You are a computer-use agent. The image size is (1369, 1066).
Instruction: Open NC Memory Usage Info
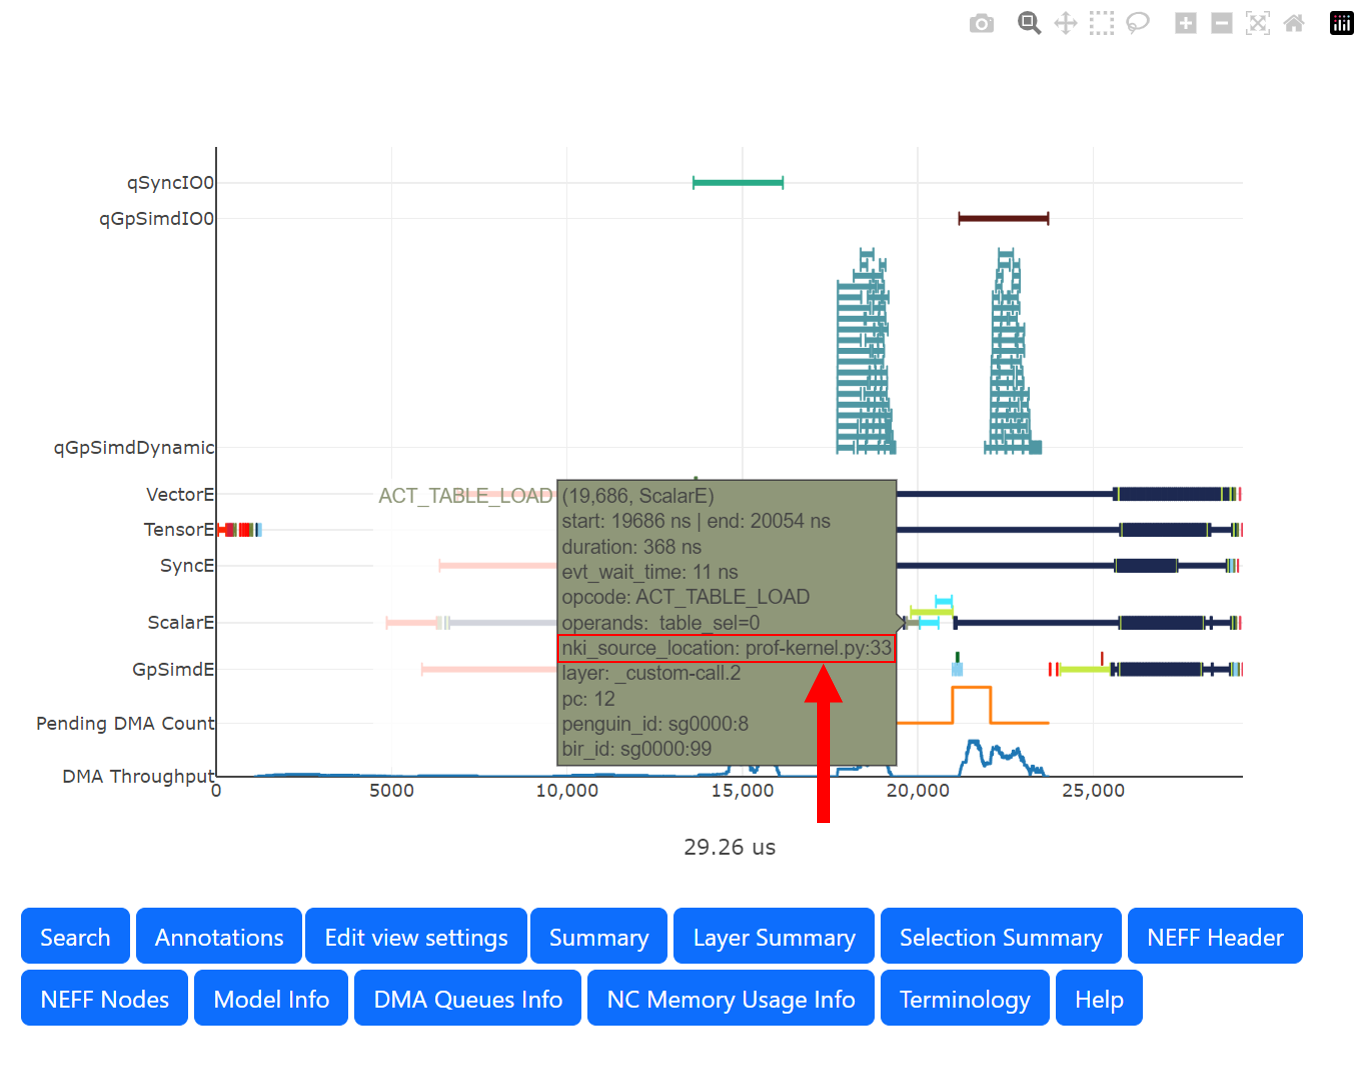tap(730, 998)
